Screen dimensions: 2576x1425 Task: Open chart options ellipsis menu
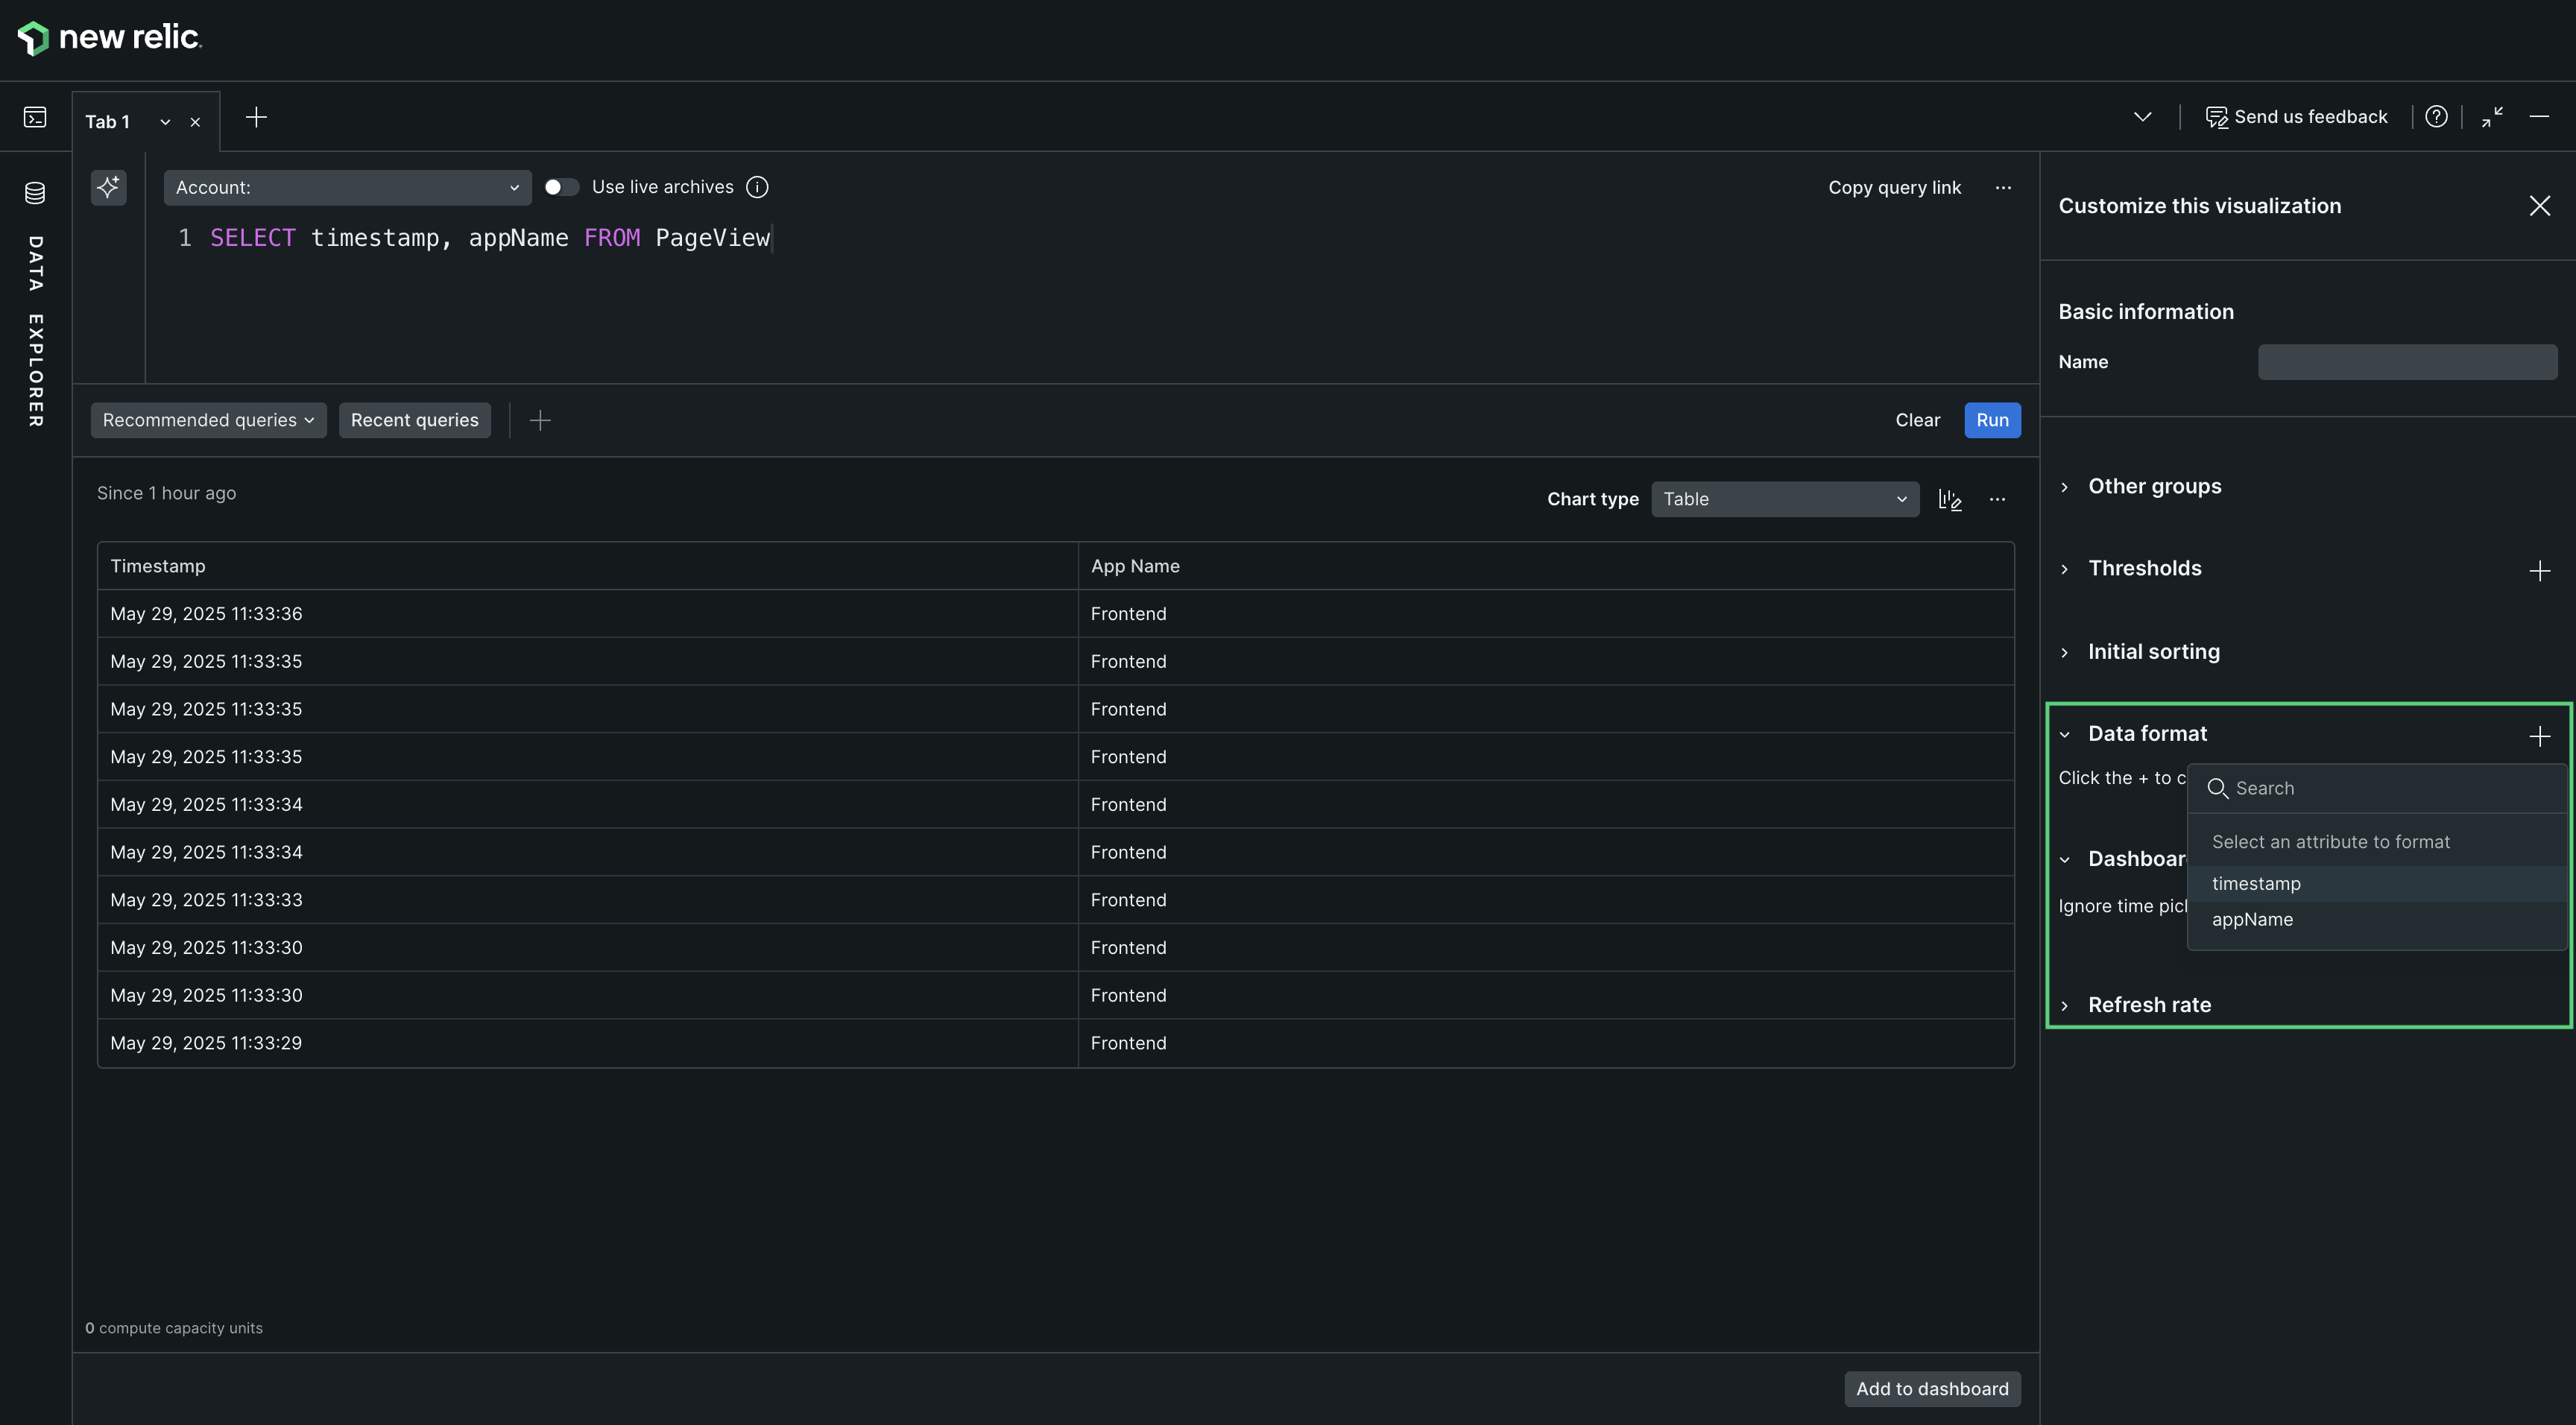coord(1997,499)
